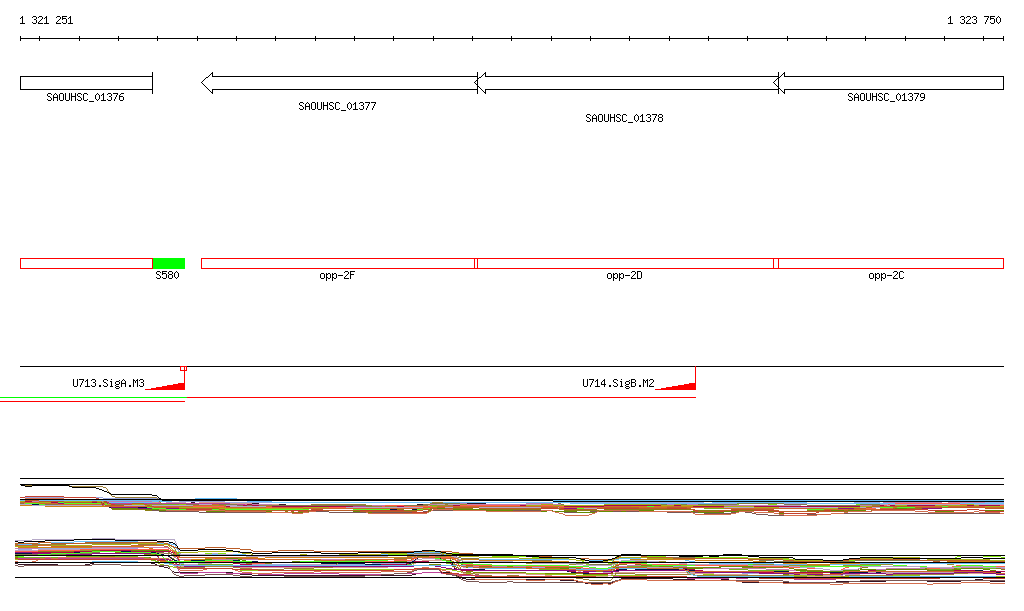
Task: Click the red segment box above S580's left
Action: [x=86, y=264]
